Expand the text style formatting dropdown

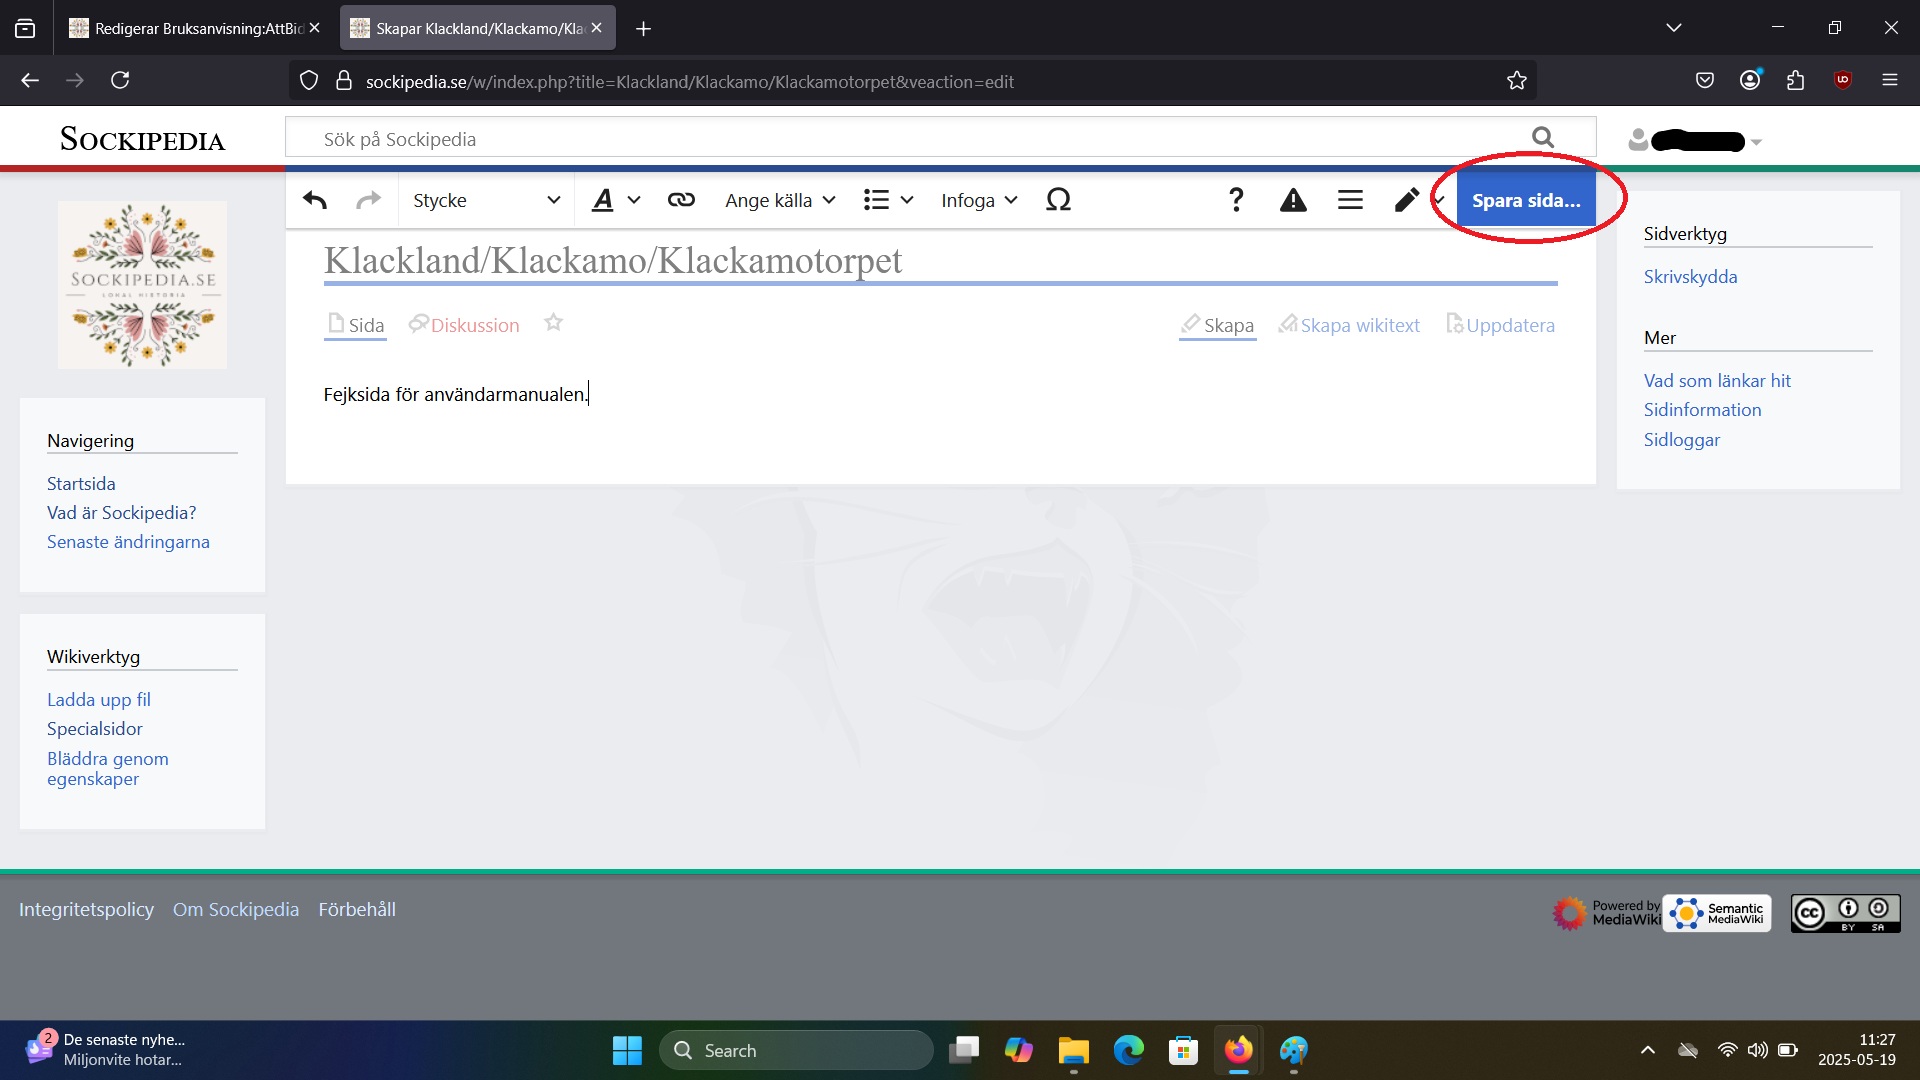(x=615, y=200)
